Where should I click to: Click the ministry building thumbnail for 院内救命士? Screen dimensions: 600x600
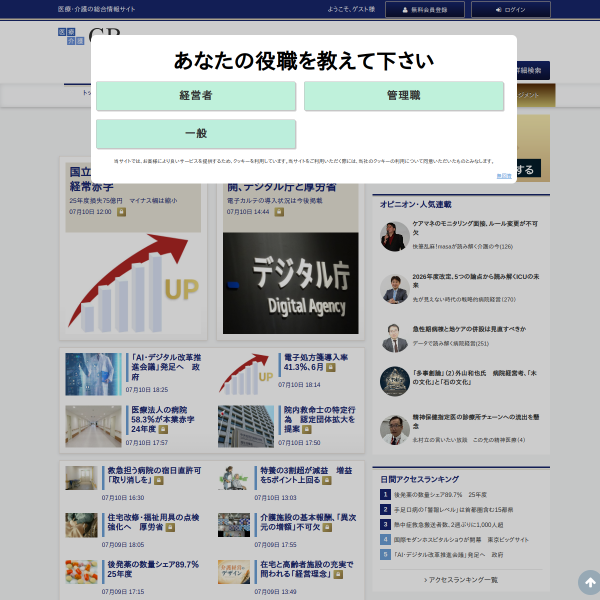pos(246,427)
